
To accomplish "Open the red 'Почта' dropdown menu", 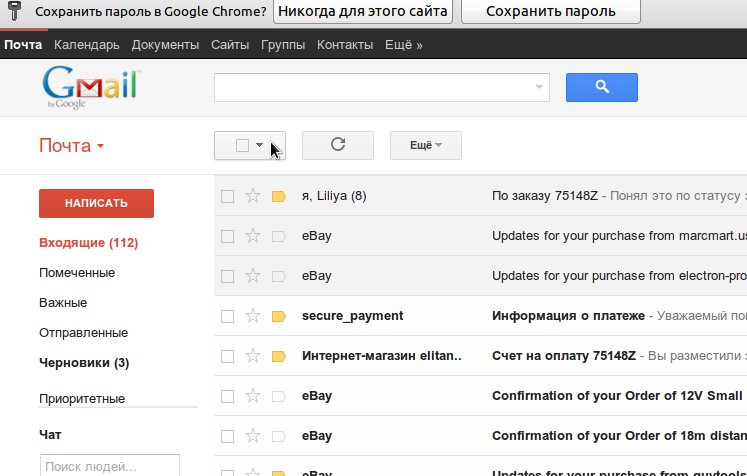I will tap(72, 146).
